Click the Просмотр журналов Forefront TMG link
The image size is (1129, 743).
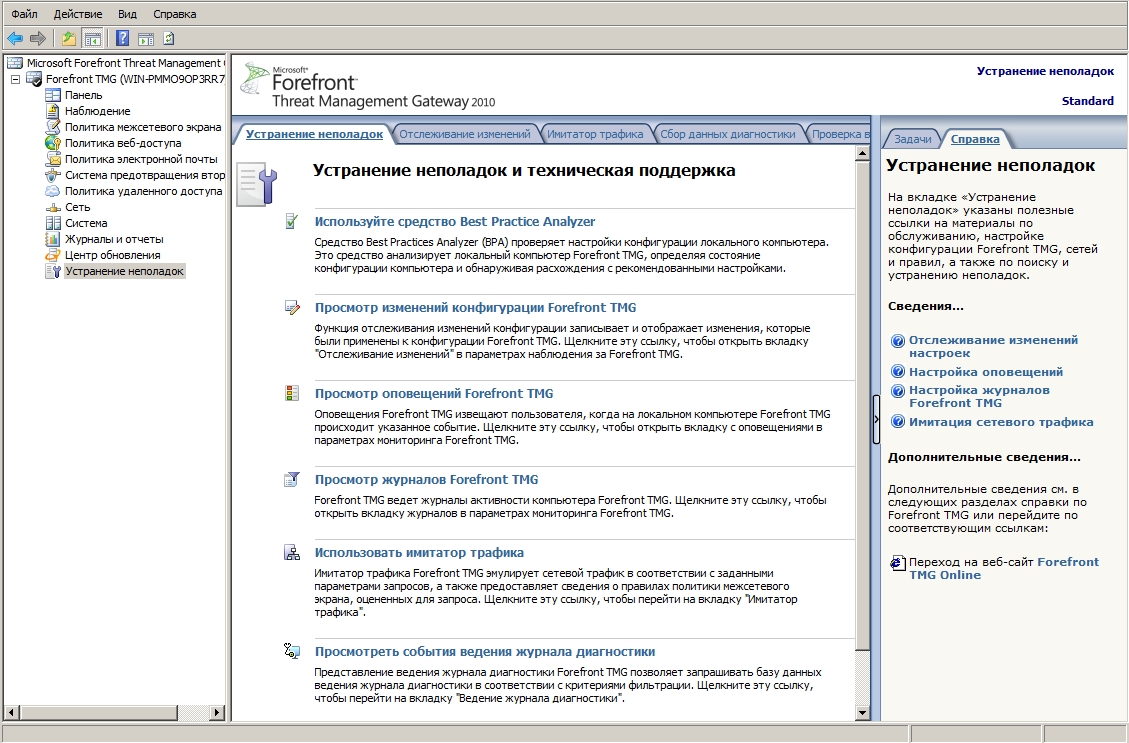click(x=426, y=480)
